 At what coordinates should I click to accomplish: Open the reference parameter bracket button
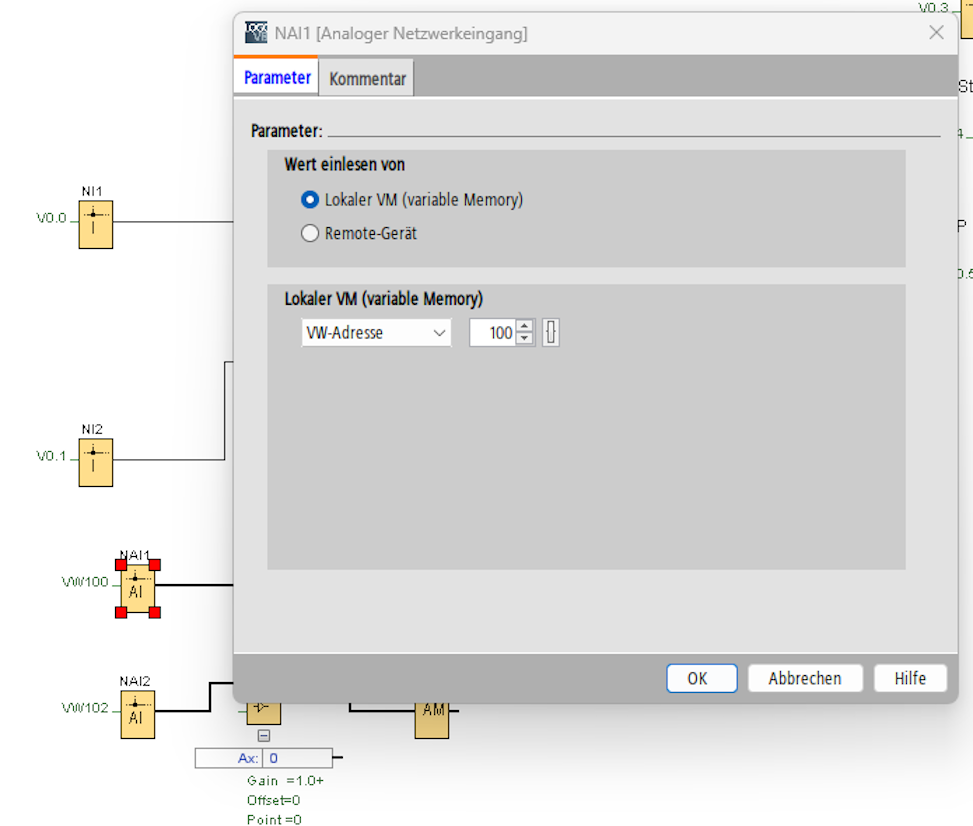[550, 333]
